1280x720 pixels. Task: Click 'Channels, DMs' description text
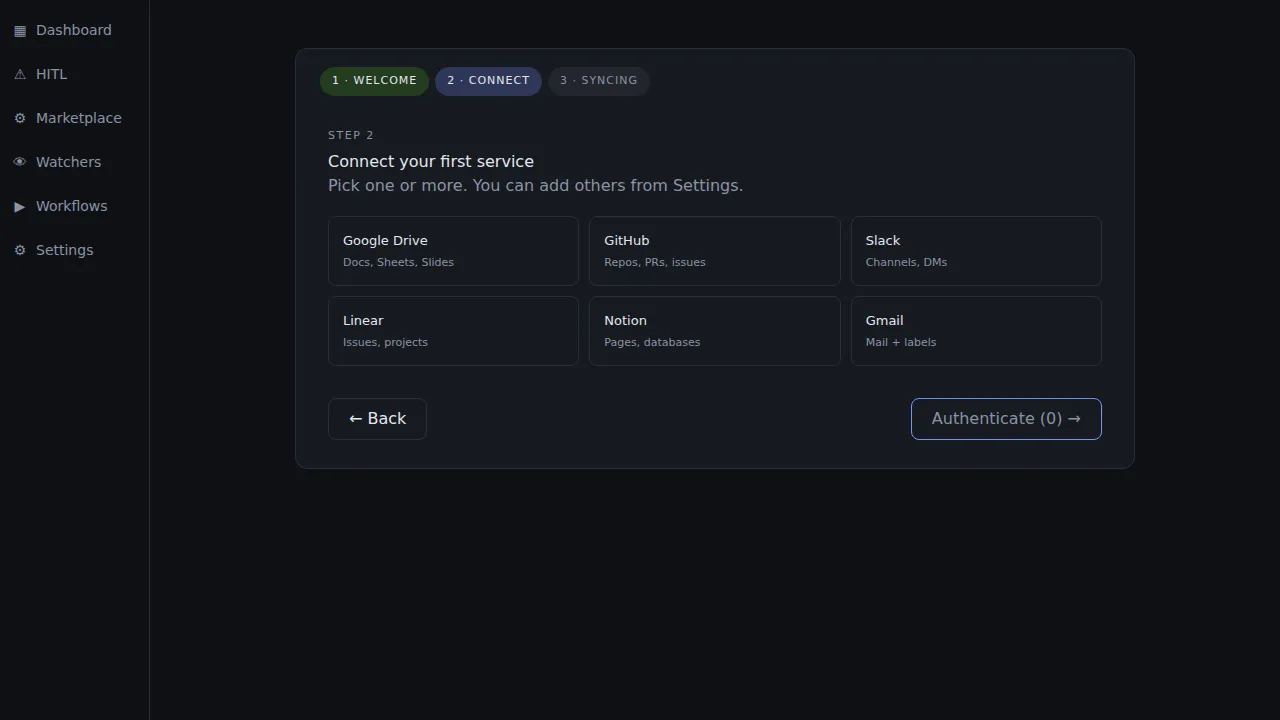pos(906,262)
